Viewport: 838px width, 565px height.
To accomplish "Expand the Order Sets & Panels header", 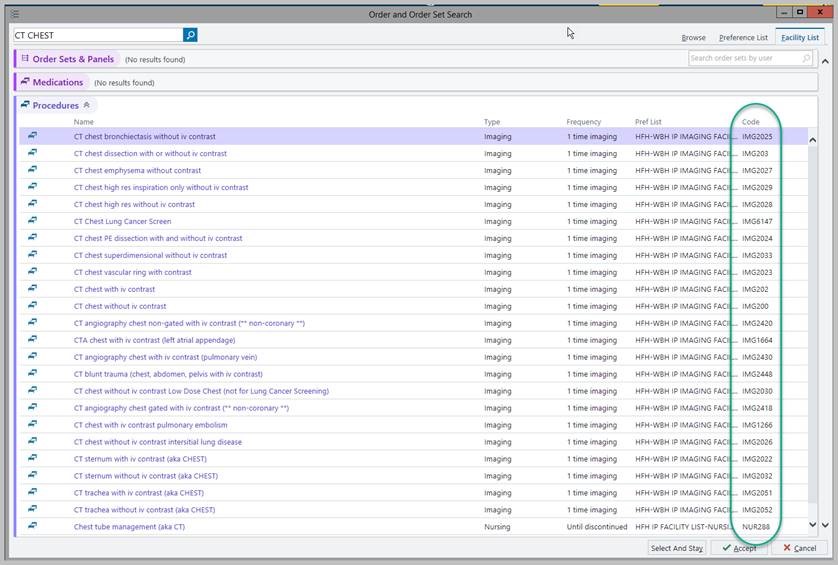I will pyautogui.click(x=72, y=59).
